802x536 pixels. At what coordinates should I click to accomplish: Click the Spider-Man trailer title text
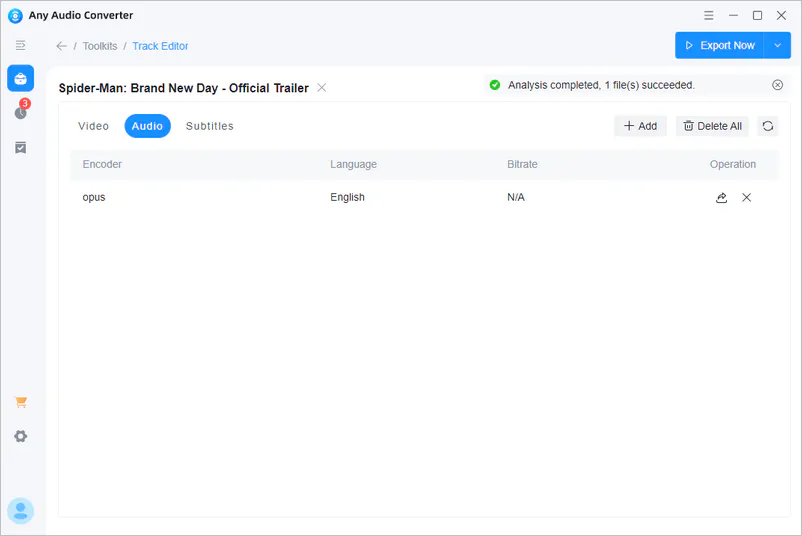coord(184,88)
